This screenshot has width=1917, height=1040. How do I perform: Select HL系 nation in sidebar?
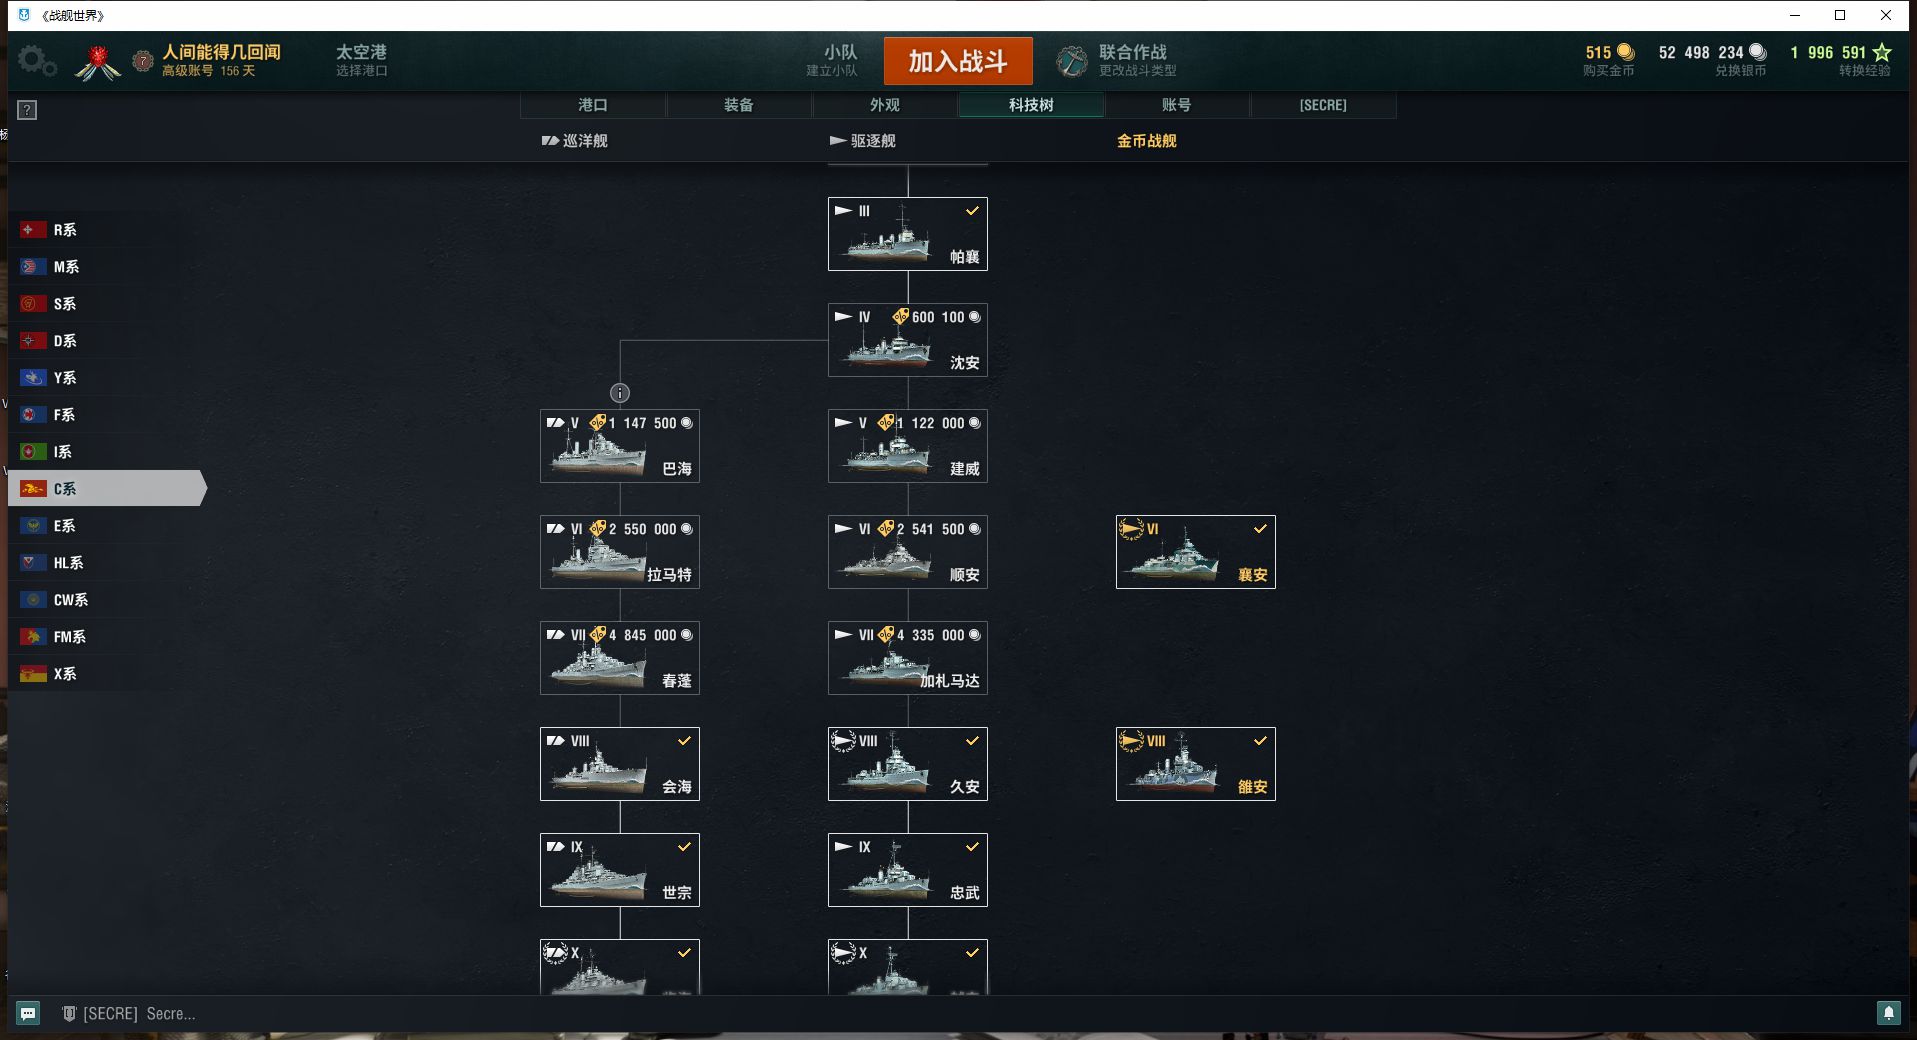[x=106, y=562]
